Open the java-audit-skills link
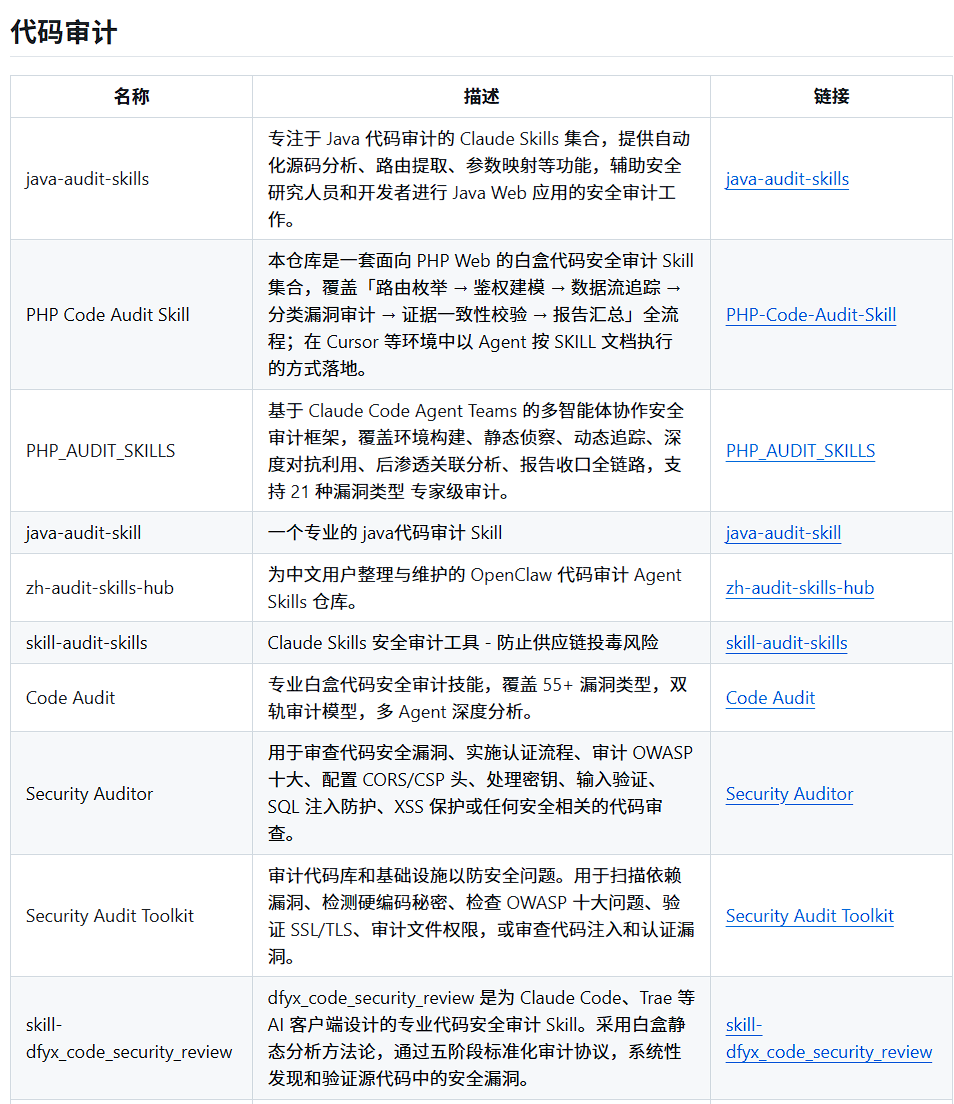This screenshot has height=1104, width=954. (x=787, y=179)
